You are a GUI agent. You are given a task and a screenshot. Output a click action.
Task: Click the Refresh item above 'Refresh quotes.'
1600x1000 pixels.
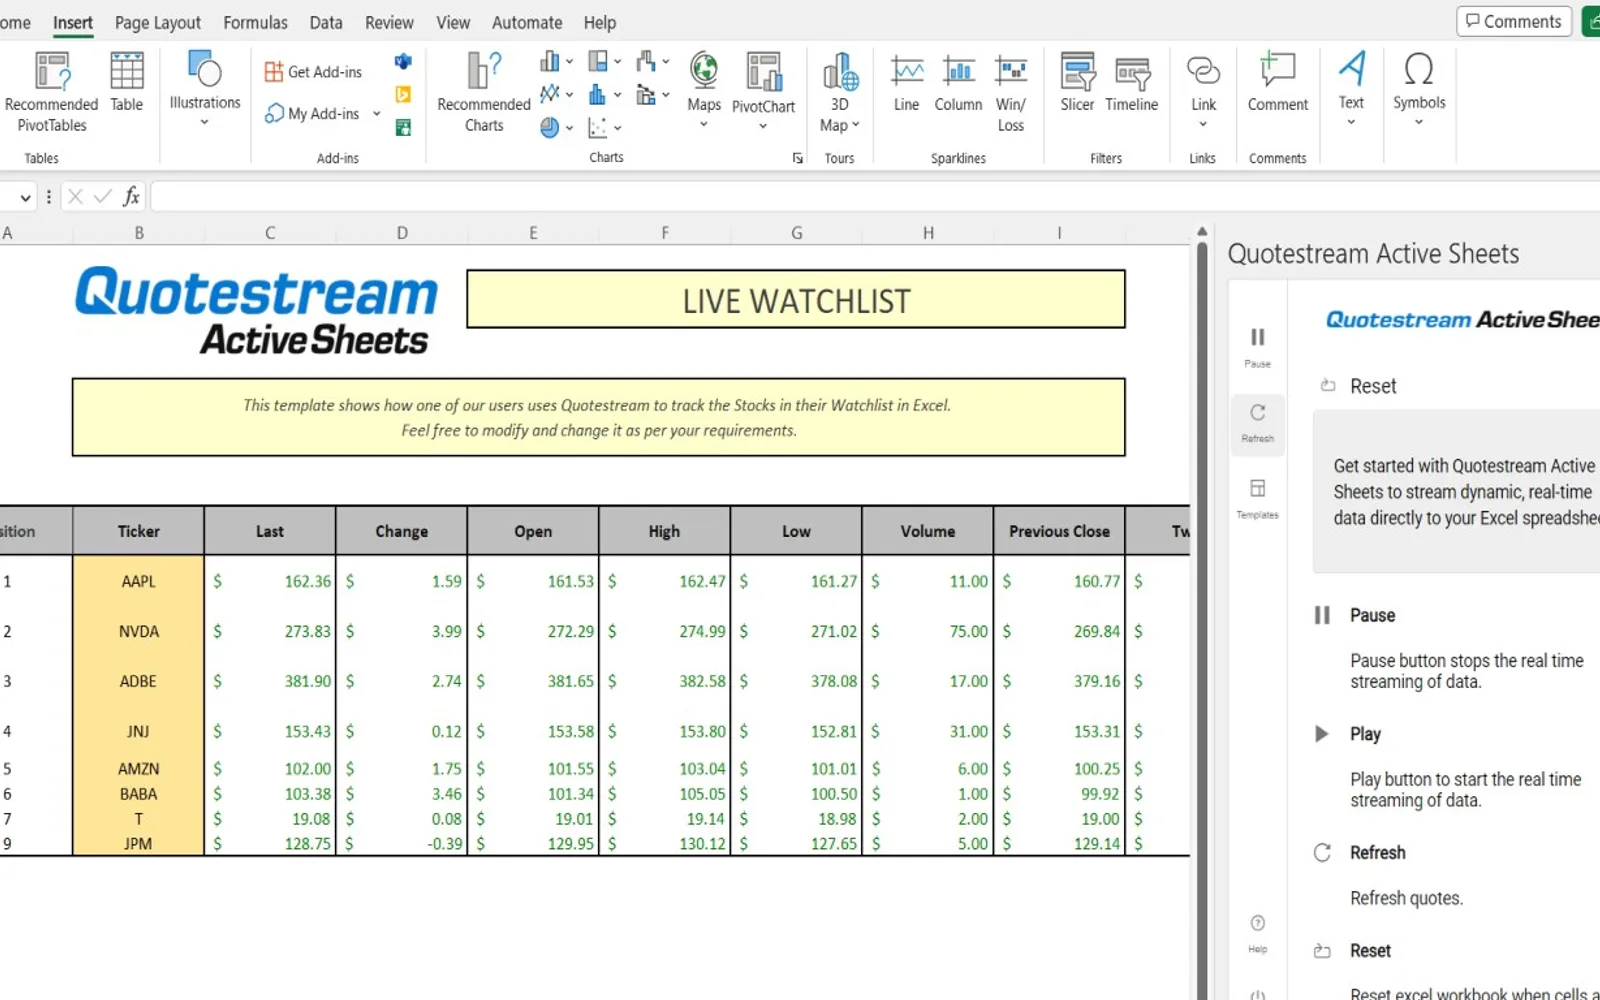tap(1360, 853)
